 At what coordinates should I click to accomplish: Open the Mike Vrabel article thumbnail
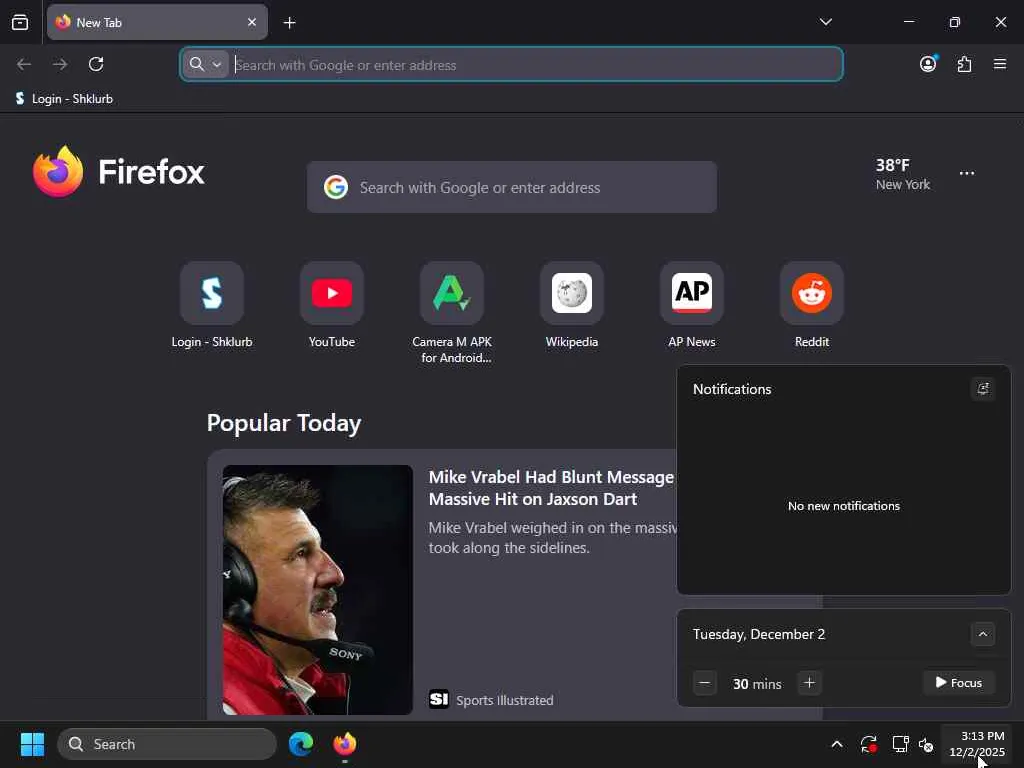pyautogui.click(x=317, y=590)
